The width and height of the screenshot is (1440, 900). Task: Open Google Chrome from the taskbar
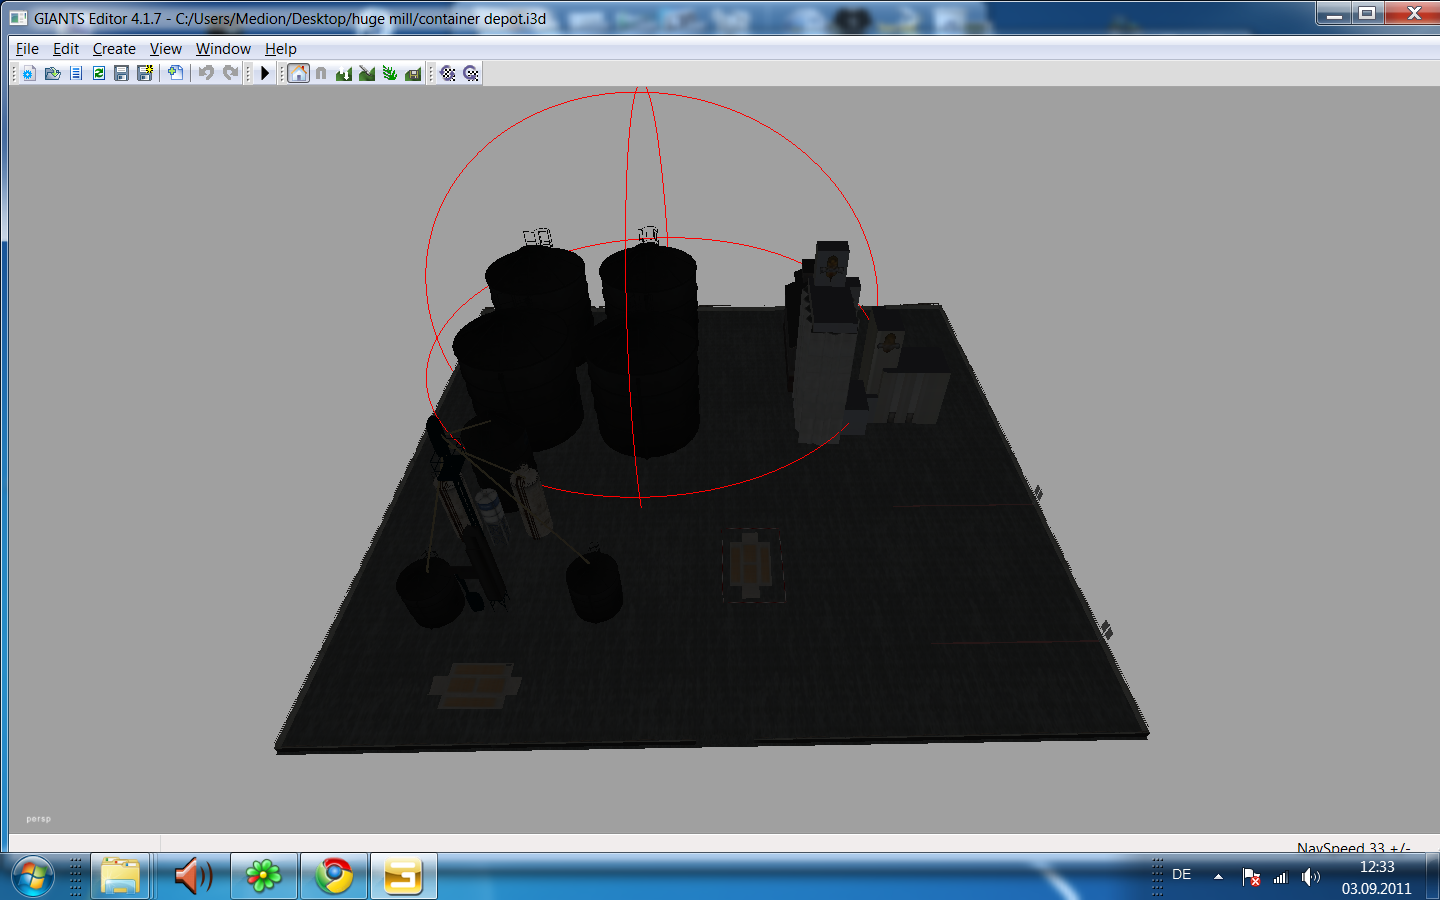pos(334,876)
